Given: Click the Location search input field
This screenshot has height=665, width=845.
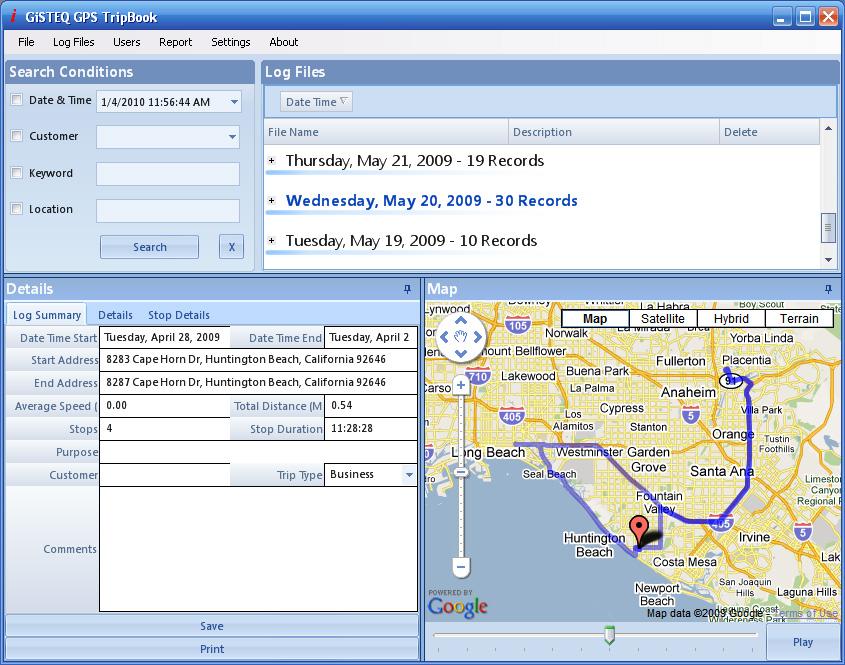Looking at the screenshot, I should [168, 211].
